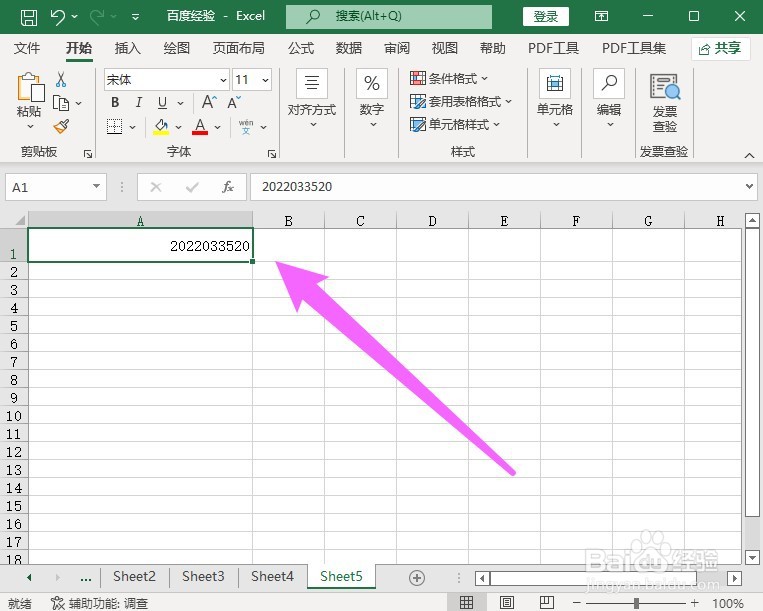This screenshot has height=611, width=763.
Task: Open 条件格式 conditional formatting
Action: pos(448,78)
